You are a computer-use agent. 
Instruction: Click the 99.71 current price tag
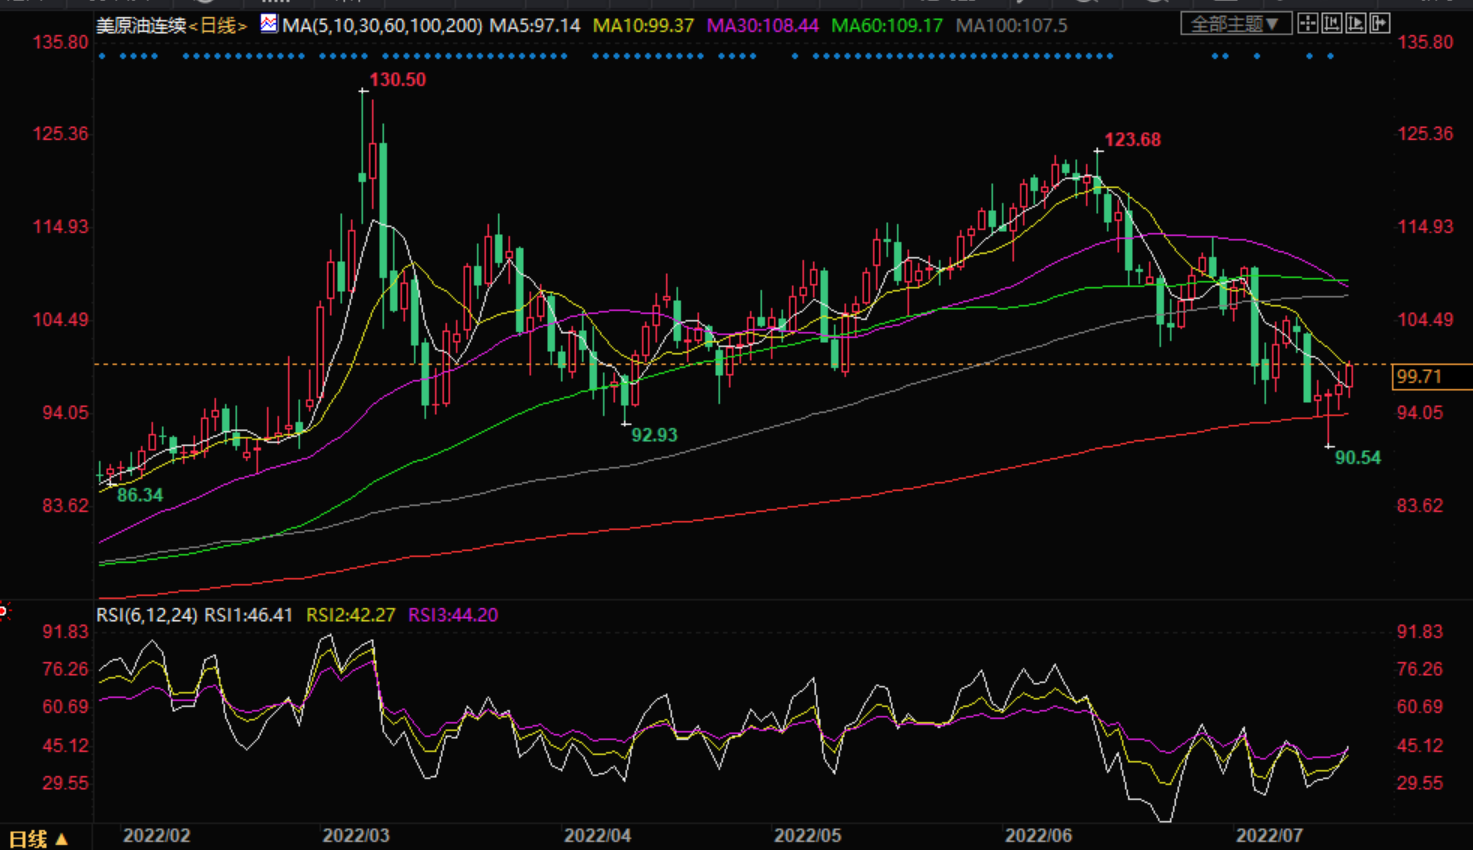coord(1420,377)
